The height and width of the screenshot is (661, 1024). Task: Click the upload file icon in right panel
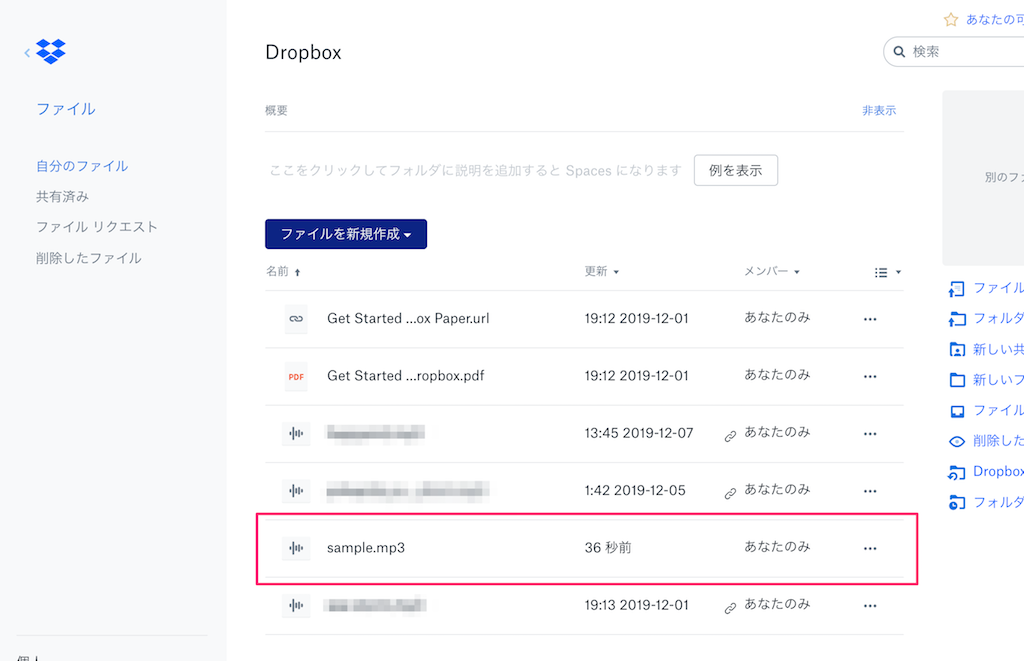(957, 289)
